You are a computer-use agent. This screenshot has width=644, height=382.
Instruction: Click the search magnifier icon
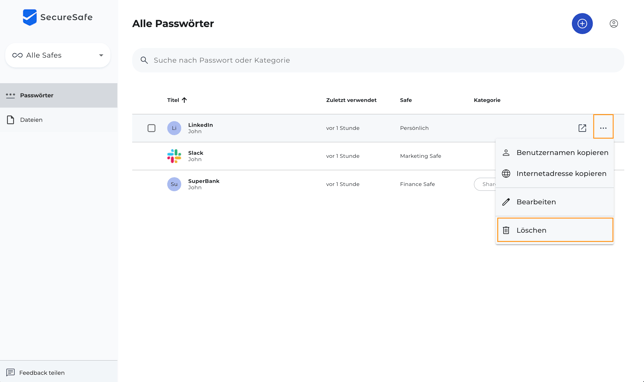(x=144, y=60)
